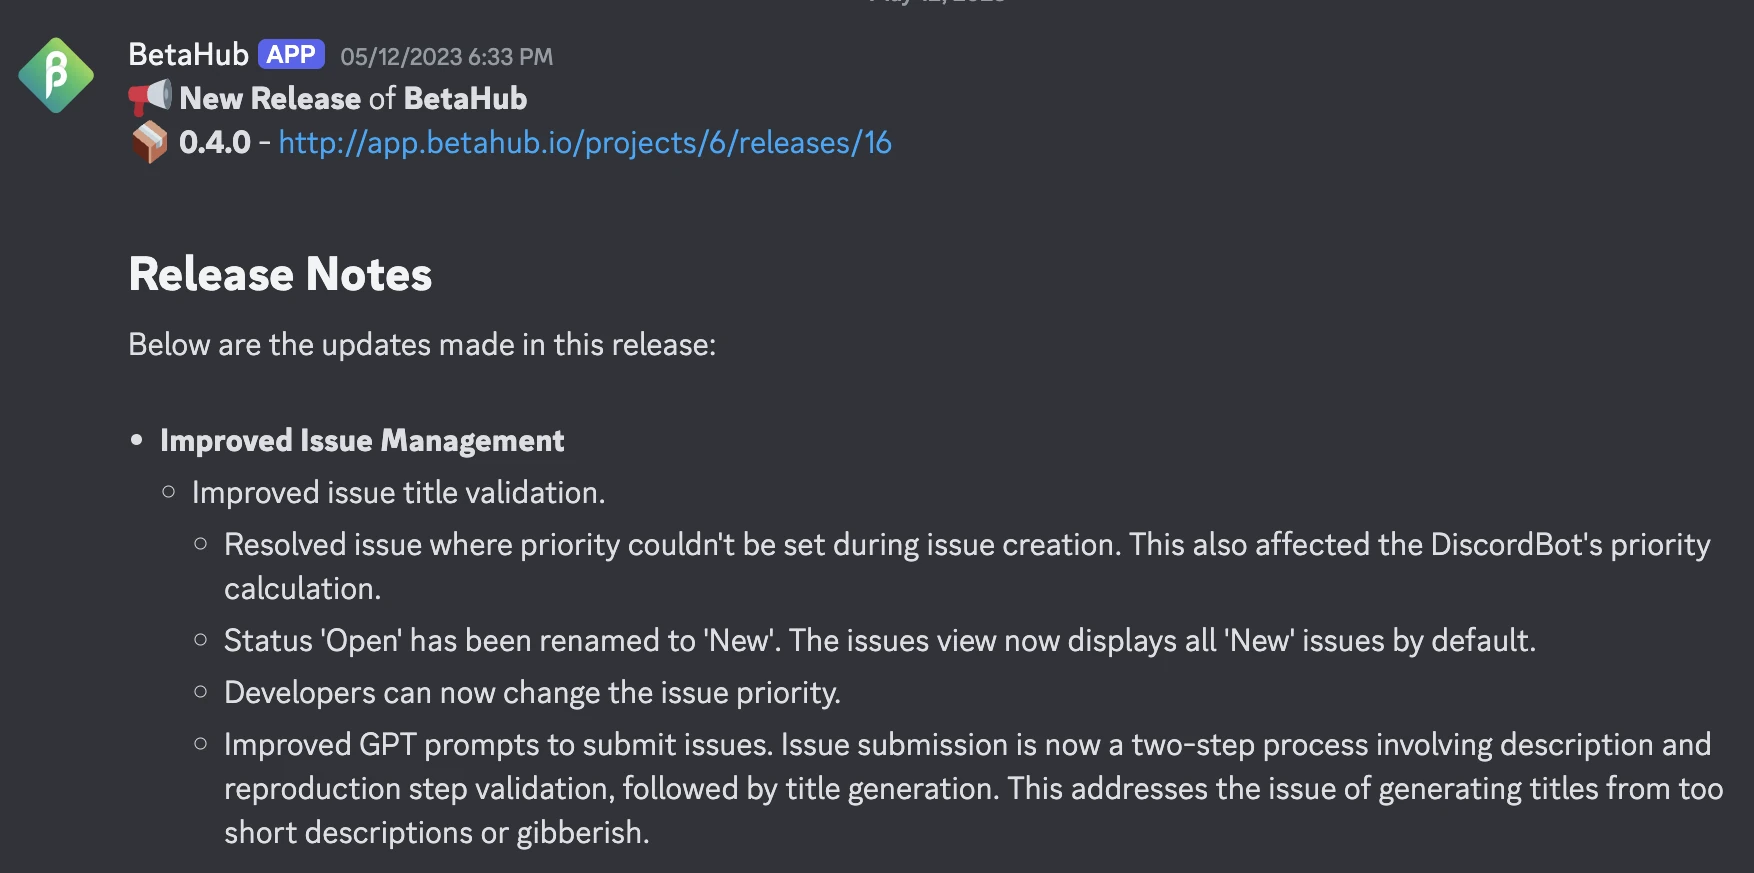Click the May 12 2023 date divider

point(930,4)
